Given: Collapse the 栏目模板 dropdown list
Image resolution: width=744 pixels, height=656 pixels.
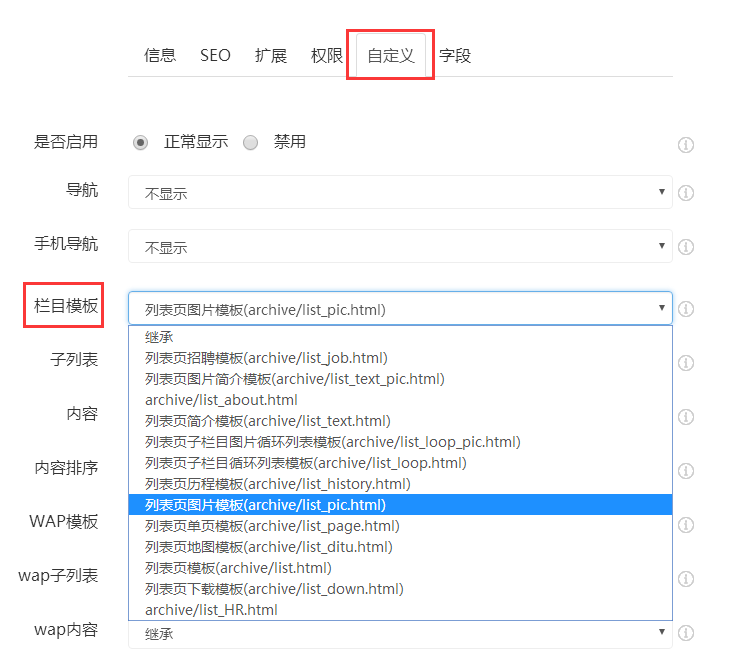Looking at the screenshot, I should coord(400,309).
